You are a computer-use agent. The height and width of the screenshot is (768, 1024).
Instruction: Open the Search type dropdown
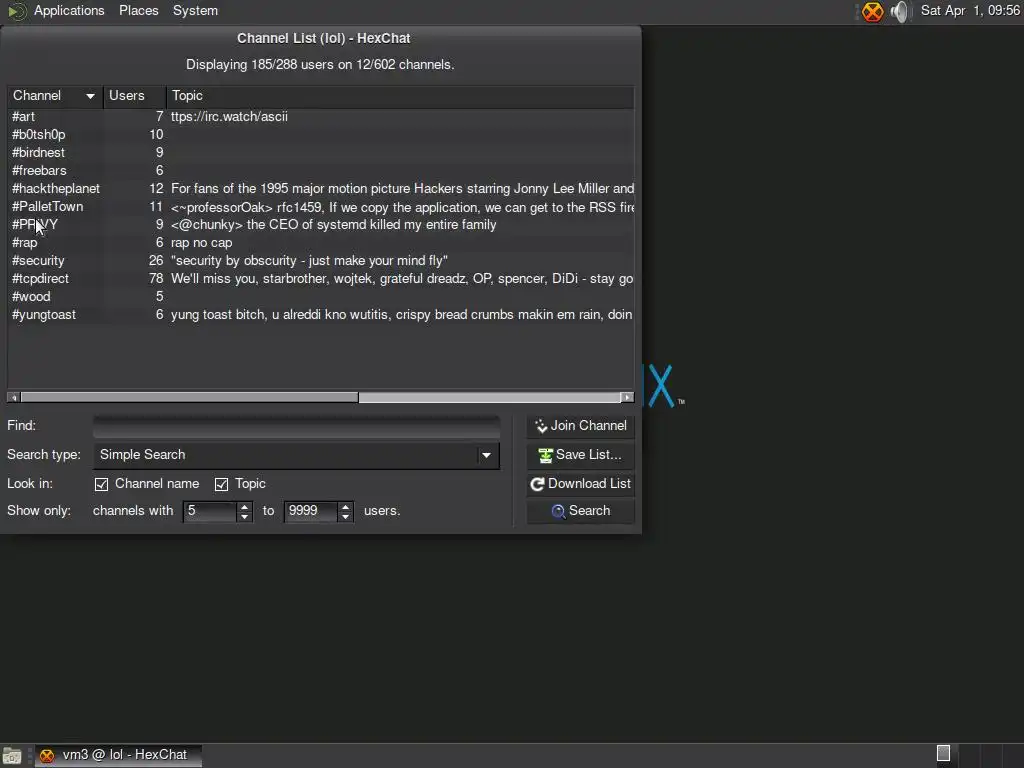(296, 455)
